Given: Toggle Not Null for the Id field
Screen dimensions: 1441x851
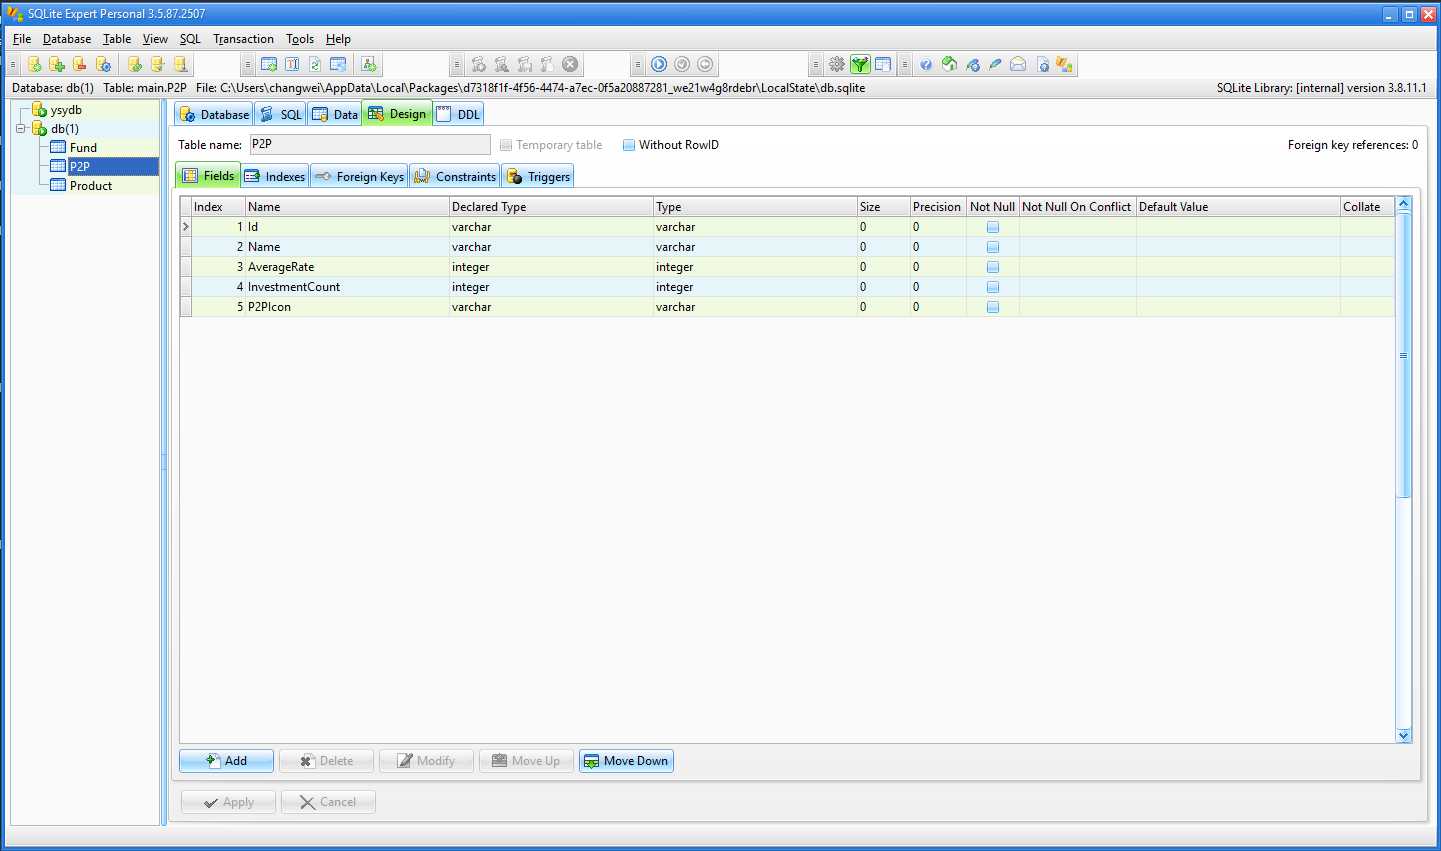Looking at the screenshot, I should pyautogui.click(x=993, y=227).
